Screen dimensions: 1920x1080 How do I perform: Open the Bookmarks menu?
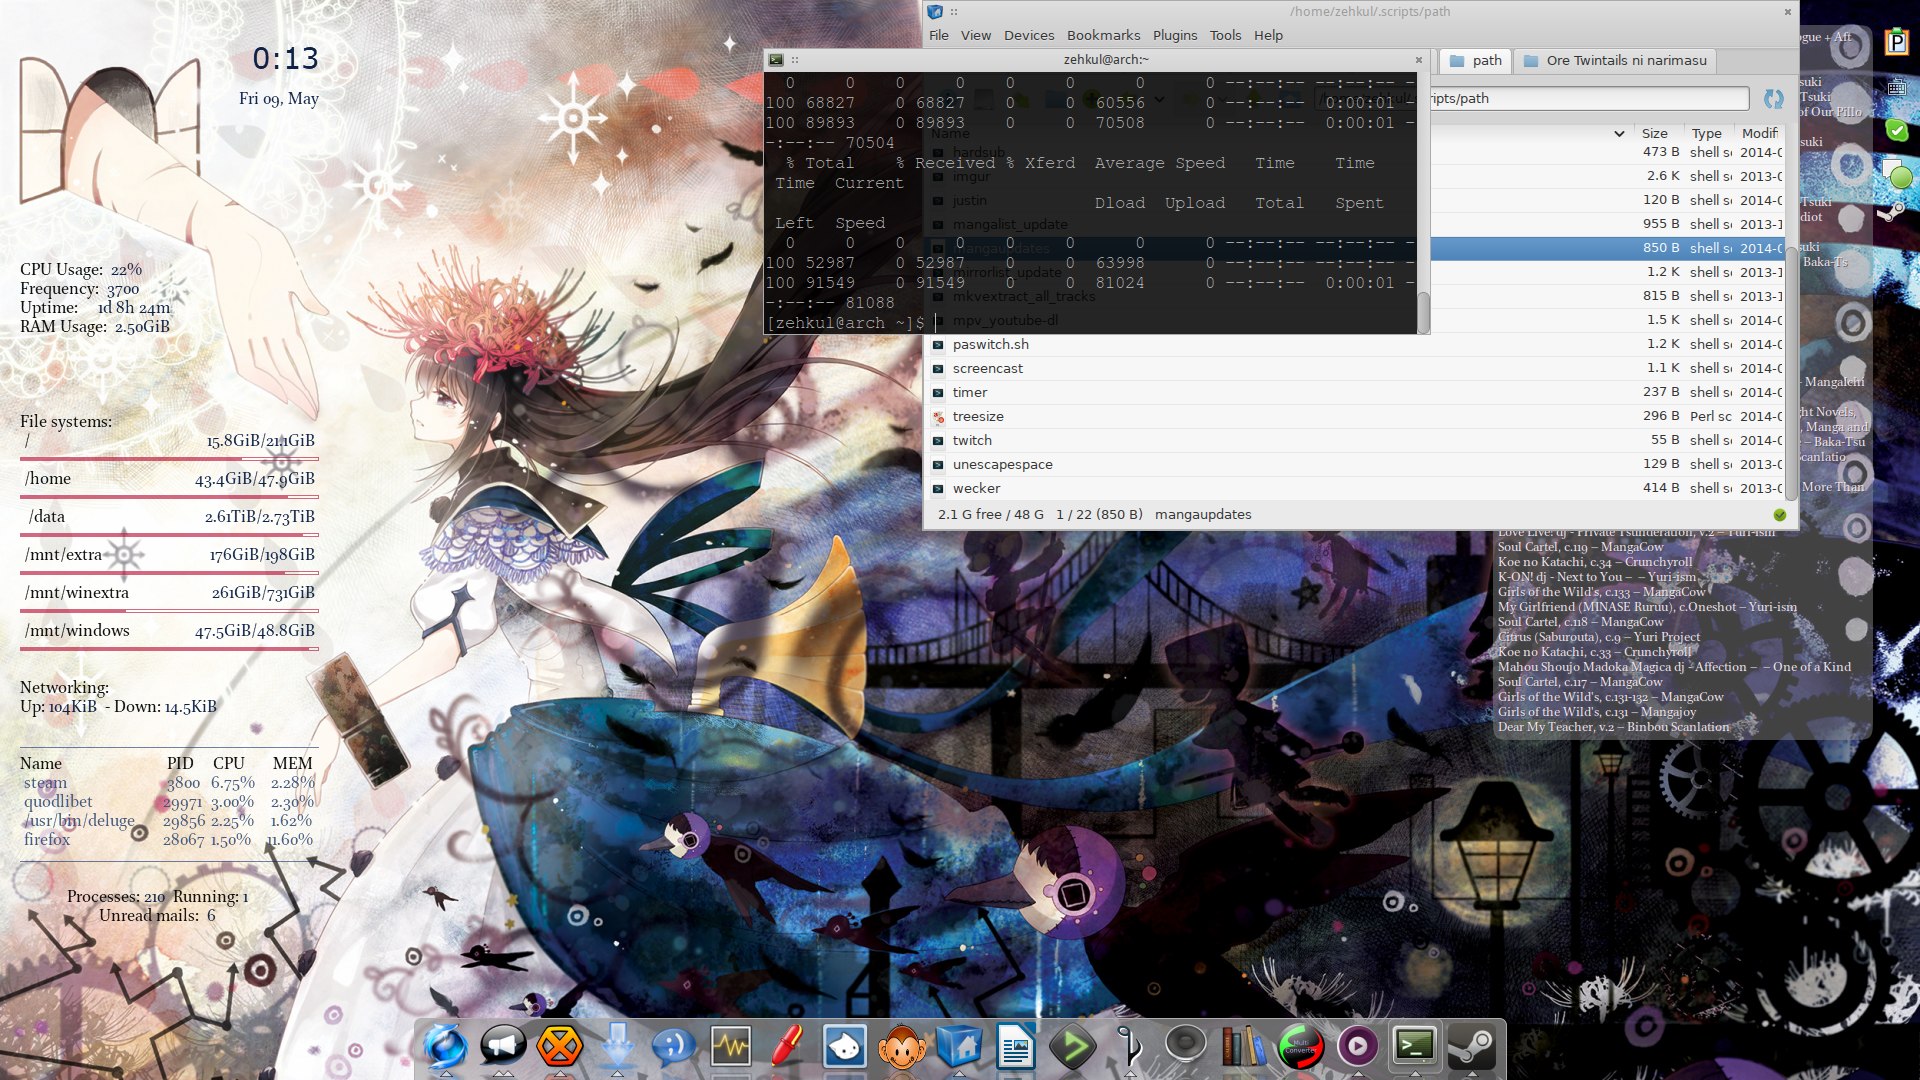tap(1103, 35)
